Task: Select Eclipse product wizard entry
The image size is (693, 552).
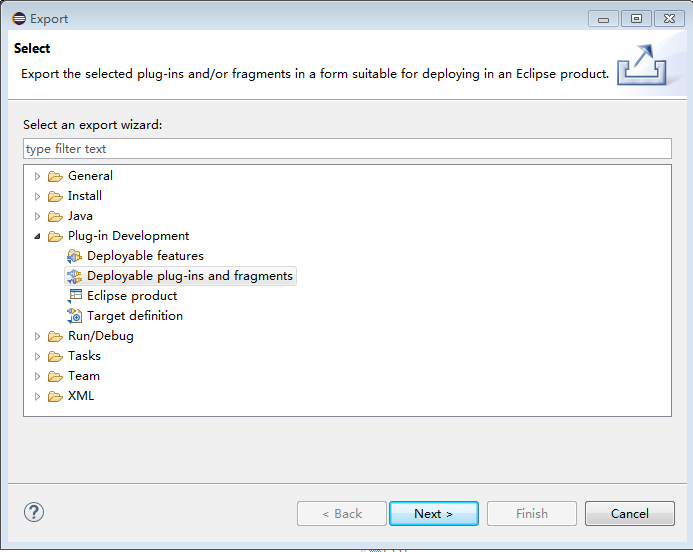Action: click(132, 296)
